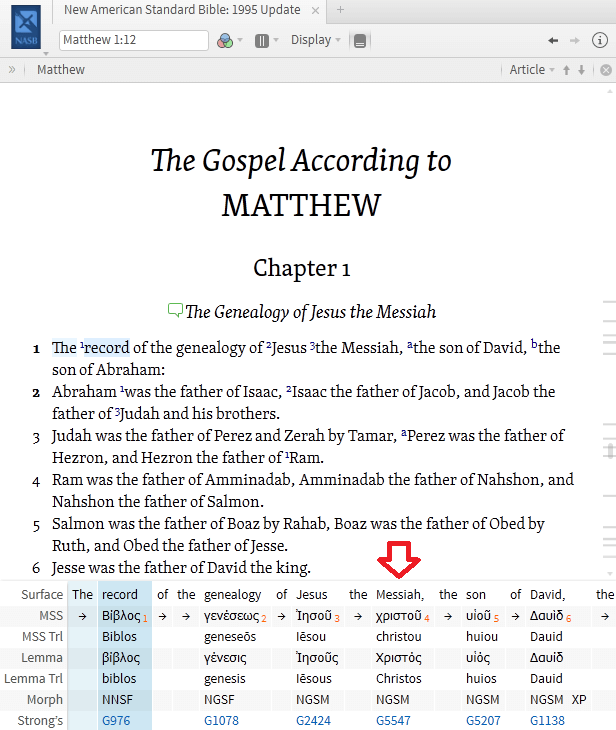The width and height of the screenshot is (616, 730).
Task: Click the back navigation arrow
Action: point(553,41)
